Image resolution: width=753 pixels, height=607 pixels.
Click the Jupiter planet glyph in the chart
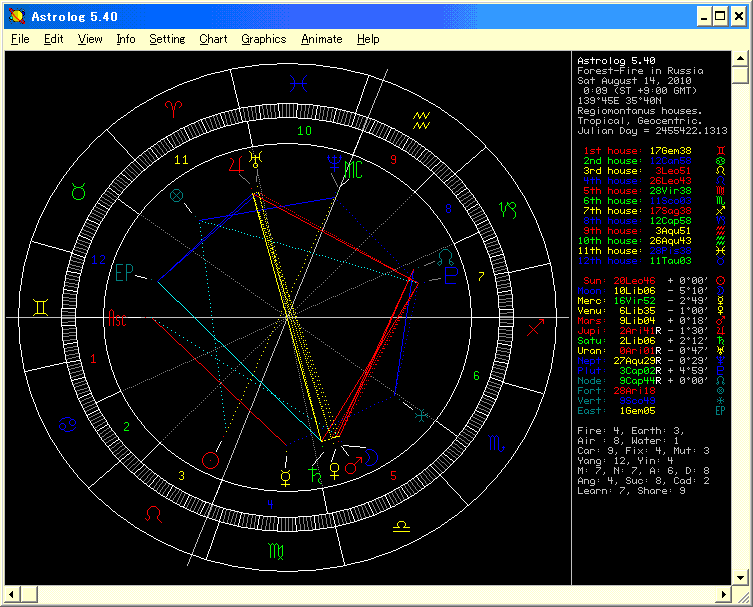237,164
